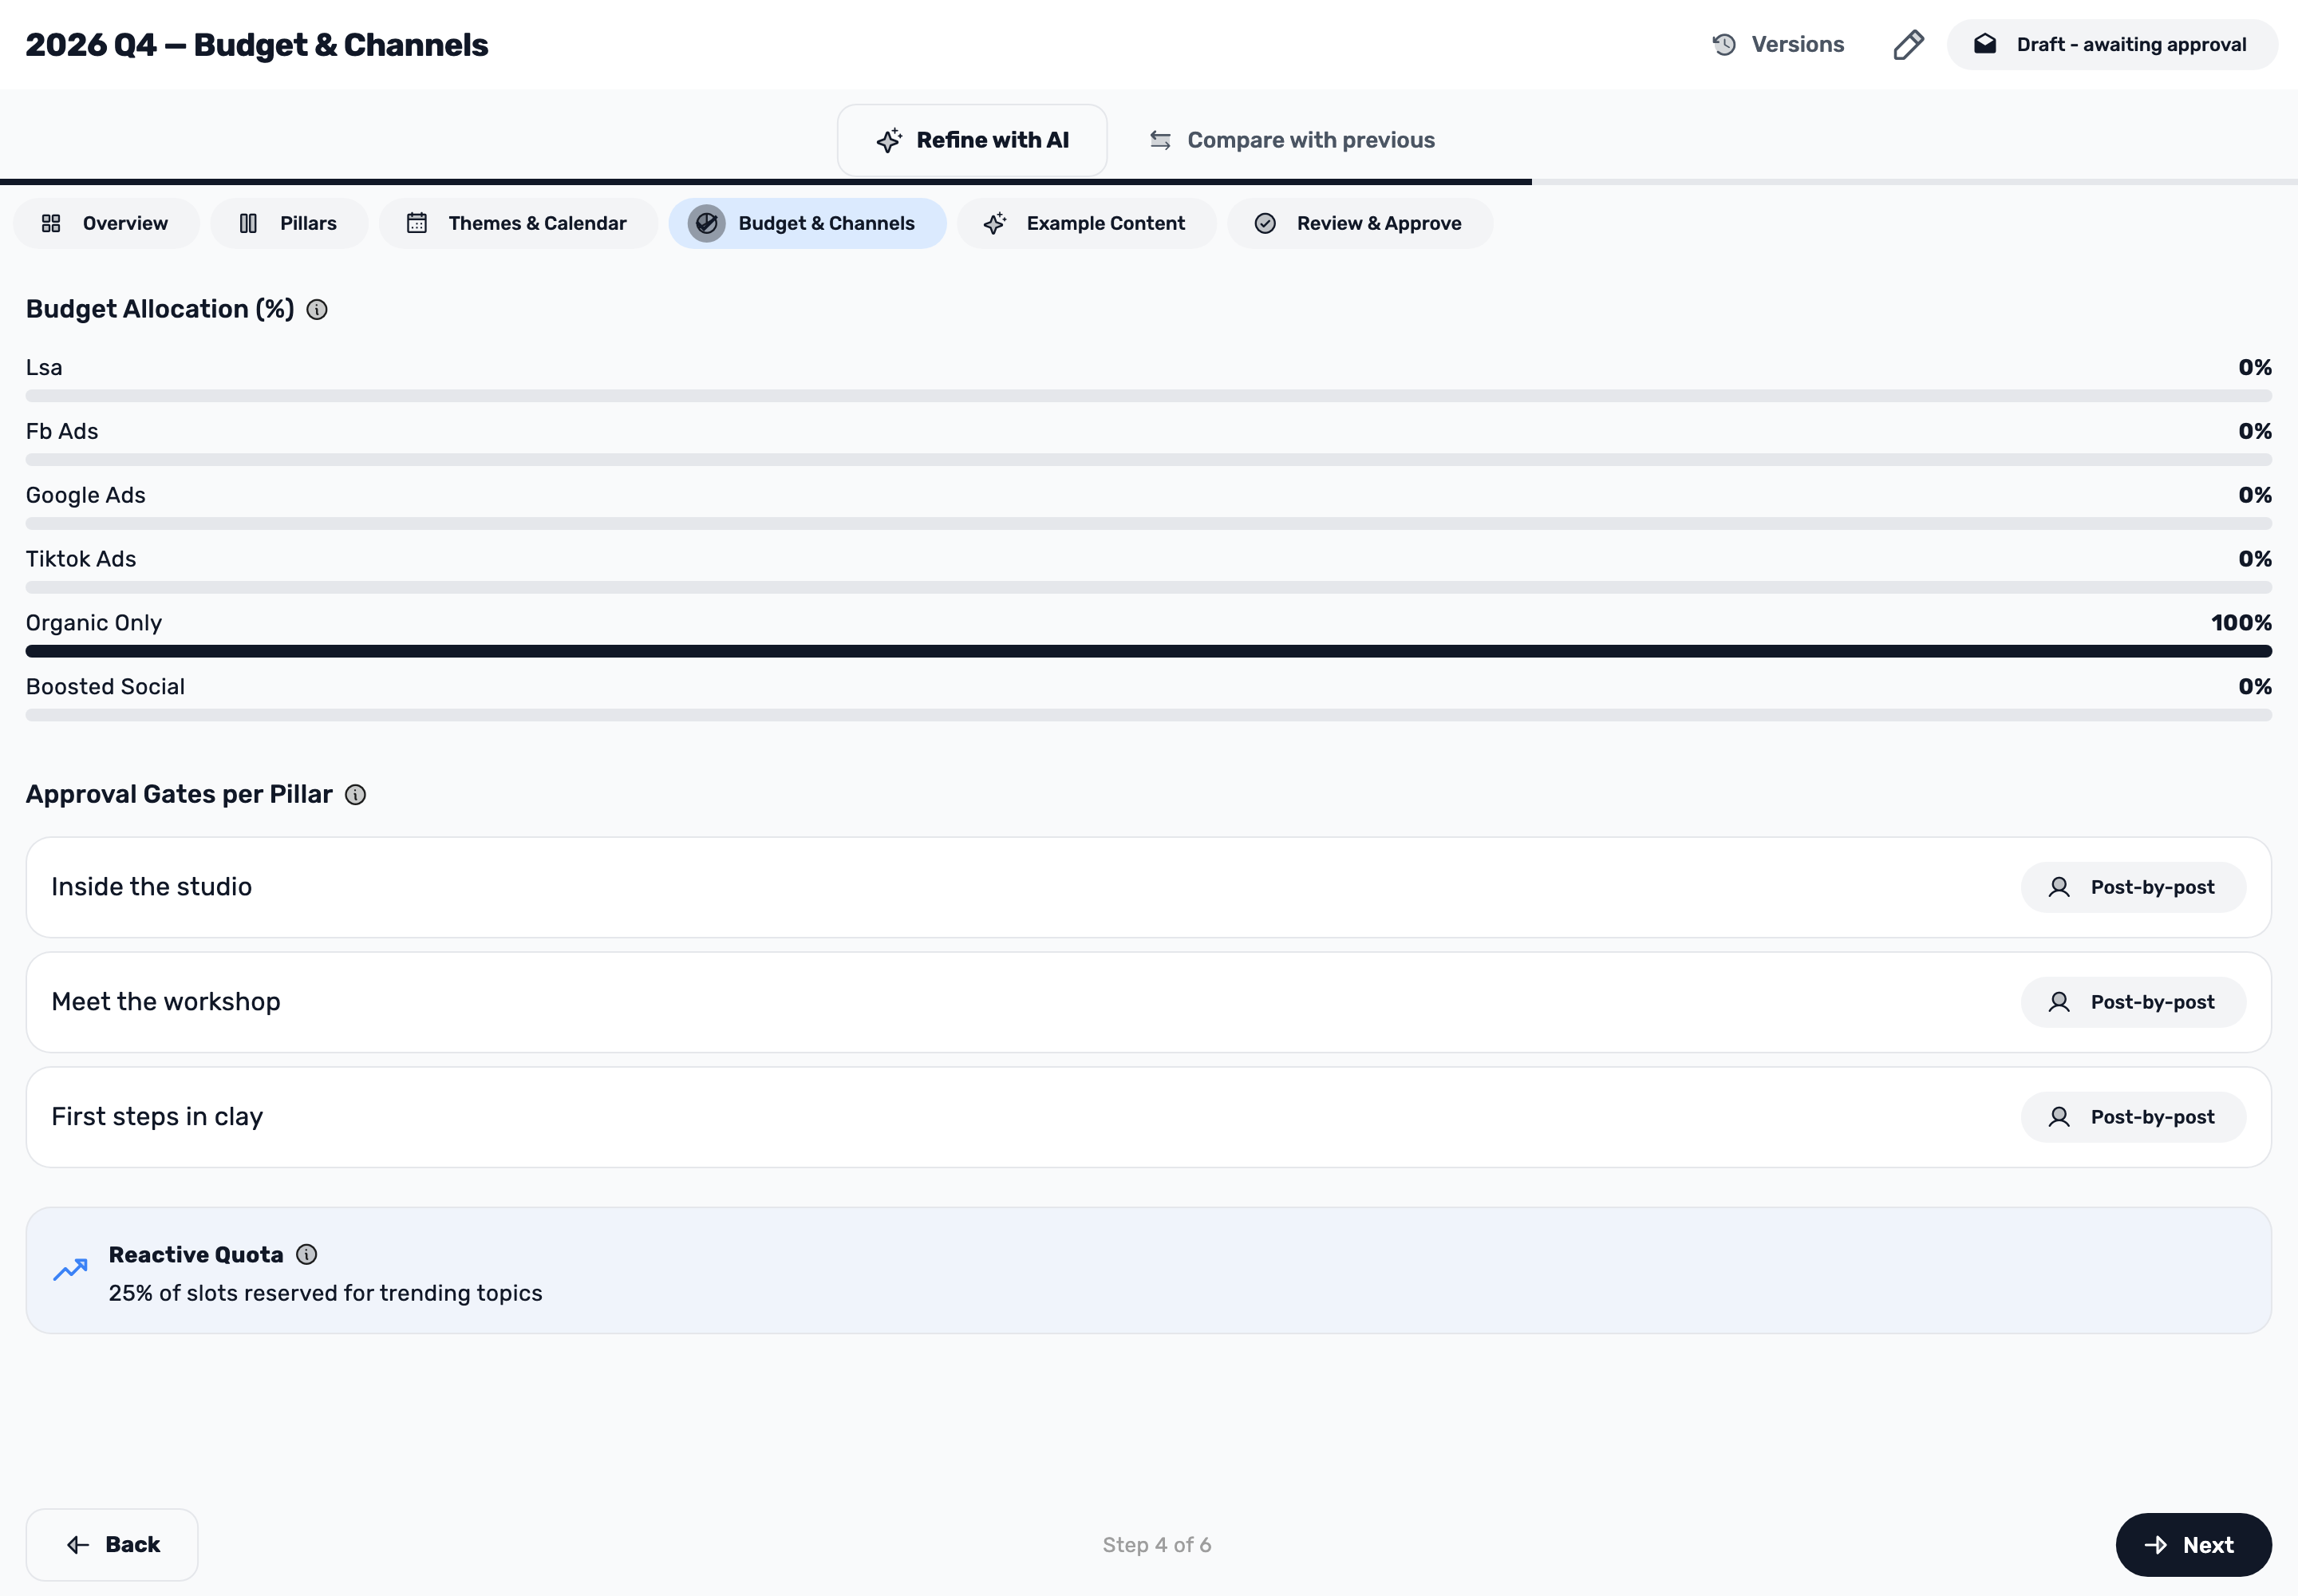2298x1596 pixels.
Task: Click the Lsa budget bar
Action: pos(1149,396)
